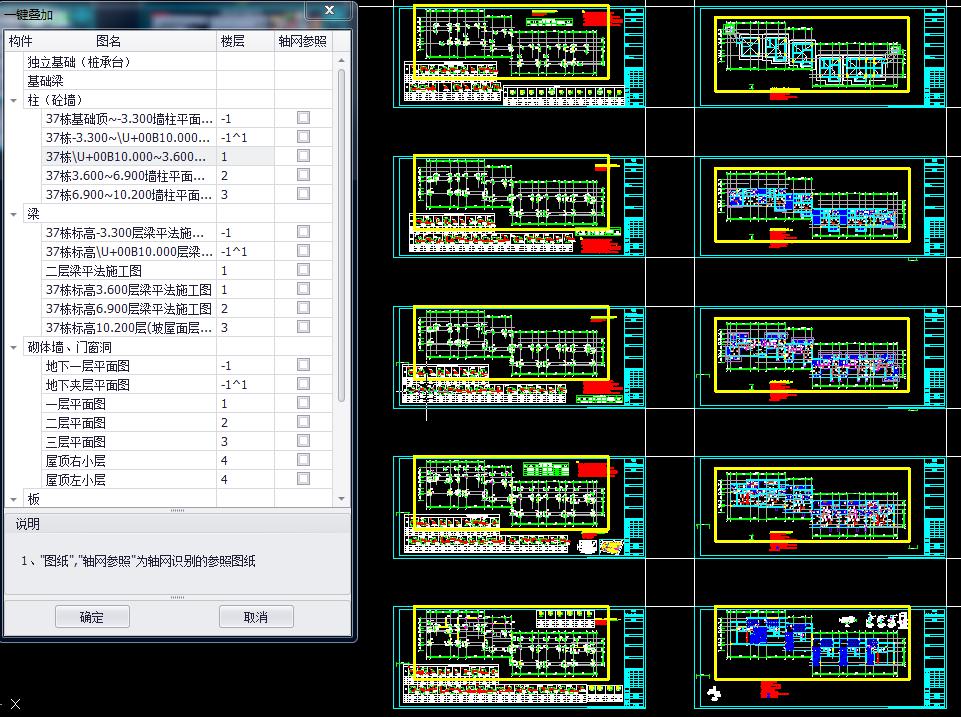Tick 轴网参照 for 地下夹层平面图
This screenshot has height=717, width=961.
pos(303,384)
